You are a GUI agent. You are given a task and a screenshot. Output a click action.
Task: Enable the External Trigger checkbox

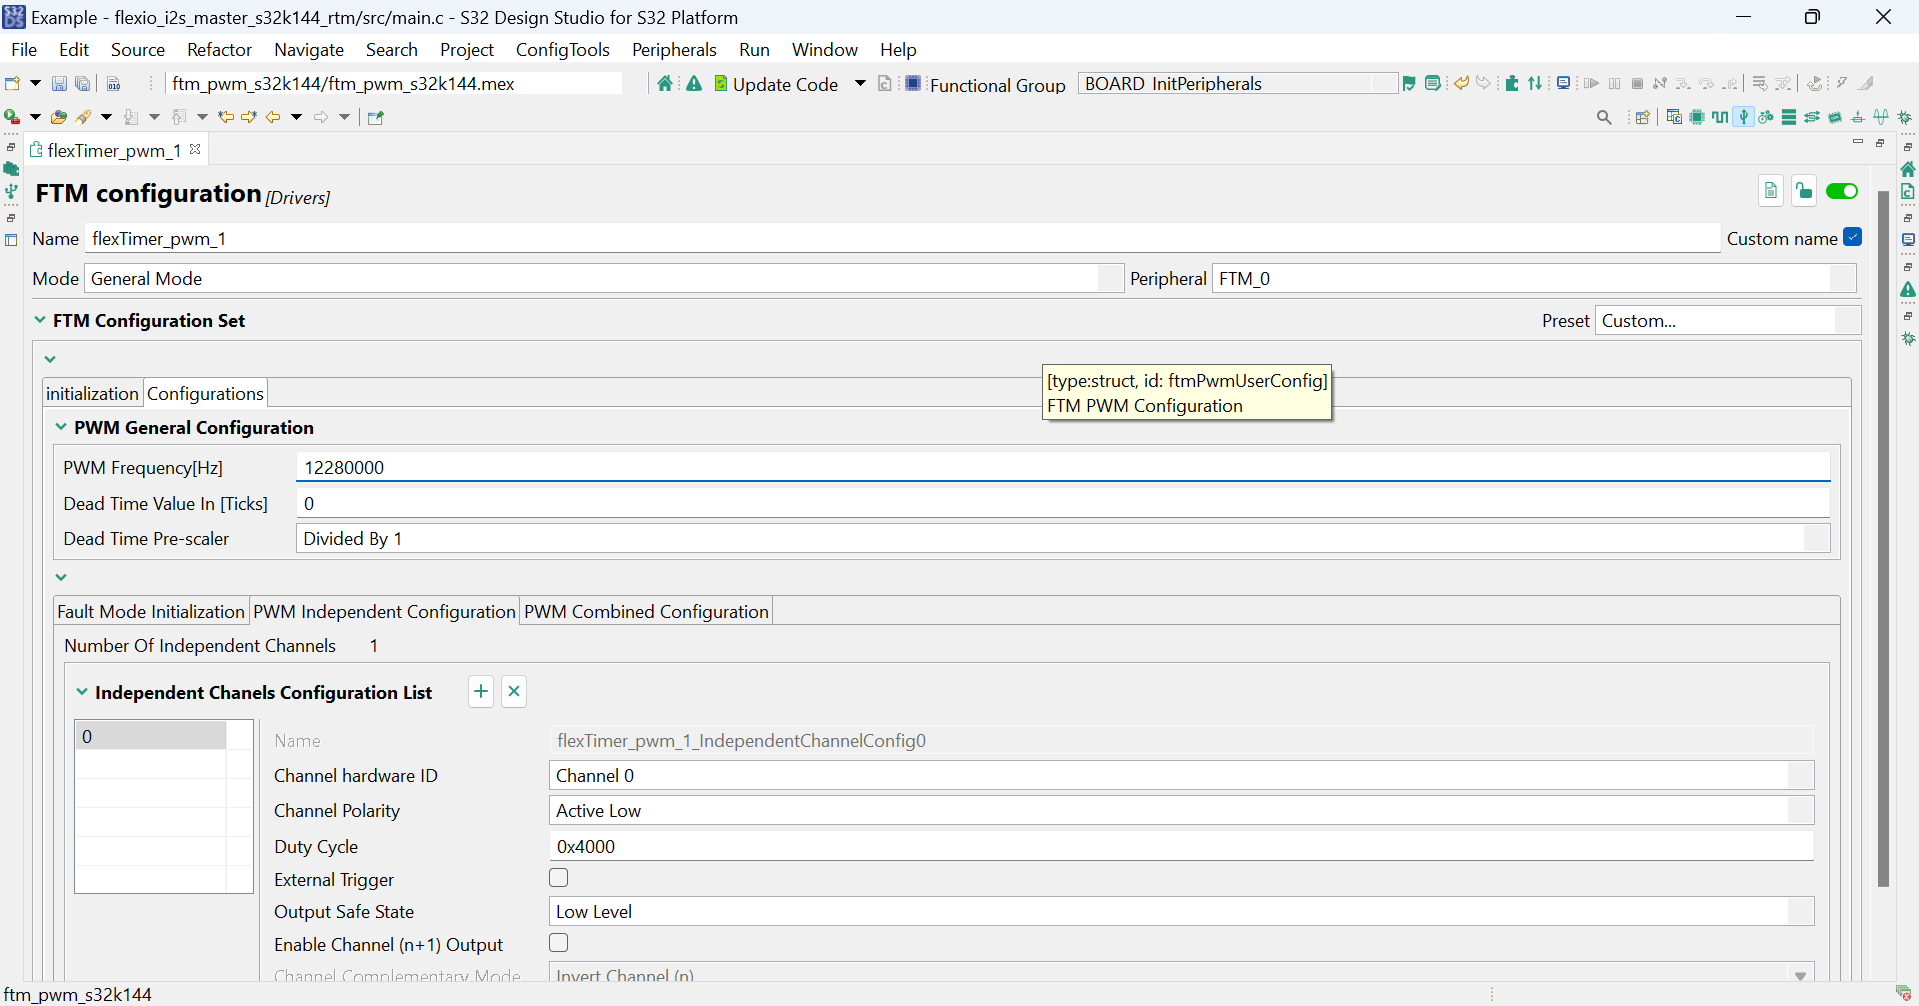pyautogui.click(x=559, y=878)
